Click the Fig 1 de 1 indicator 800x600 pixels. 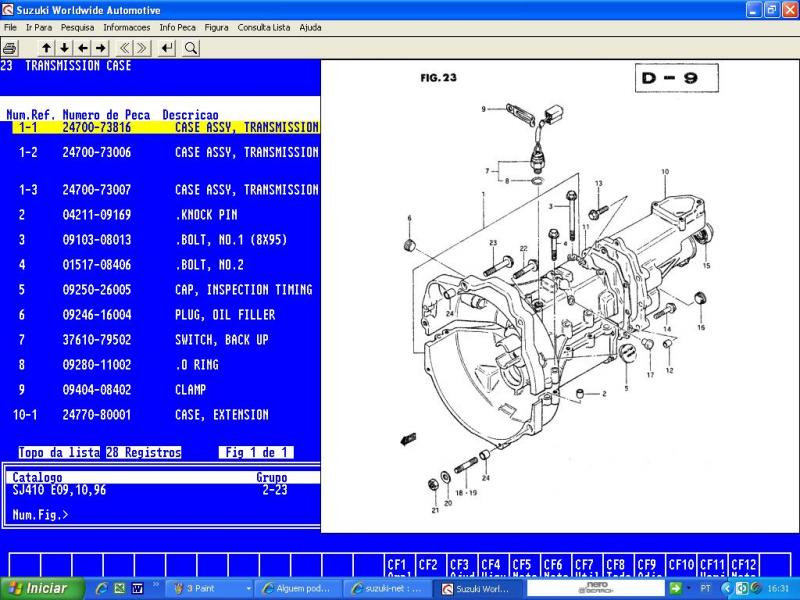coord(256,453)
